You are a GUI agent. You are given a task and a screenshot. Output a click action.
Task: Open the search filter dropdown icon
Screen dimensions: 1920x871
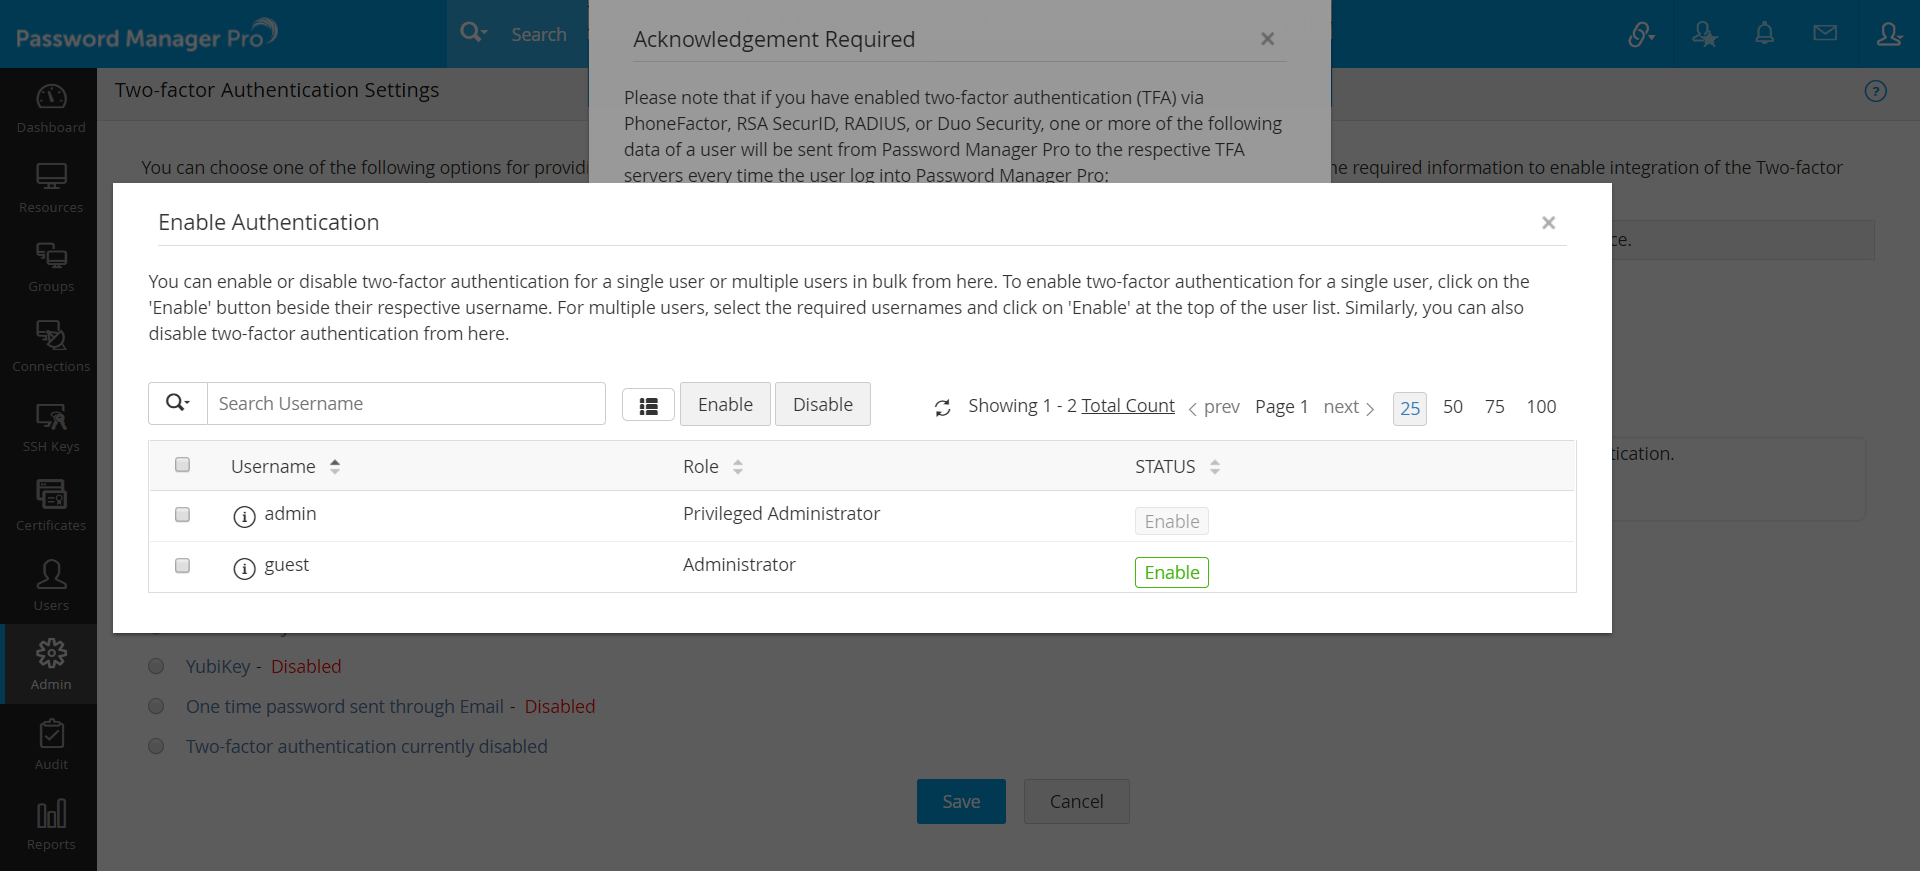(178, 403)
